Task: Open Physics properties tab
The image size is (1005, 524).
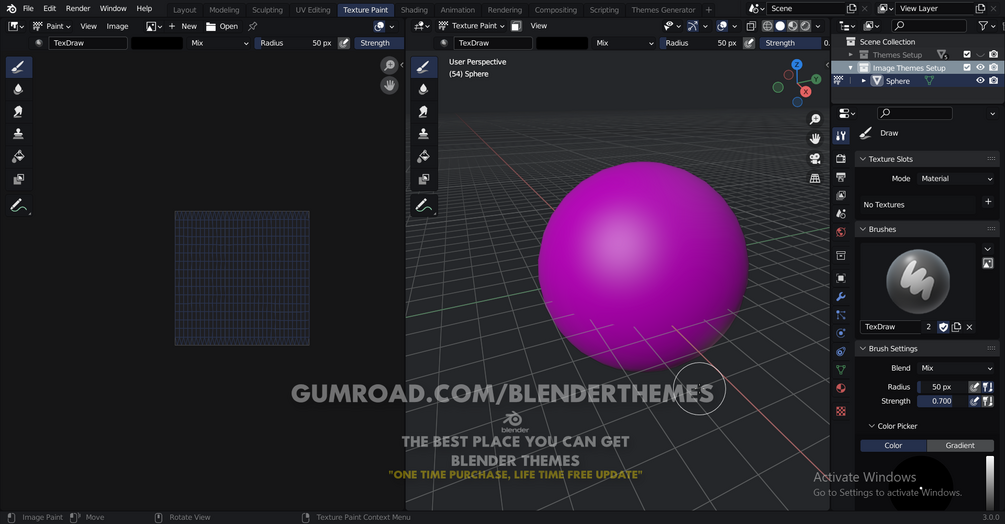Action: [x=841, y=333]
